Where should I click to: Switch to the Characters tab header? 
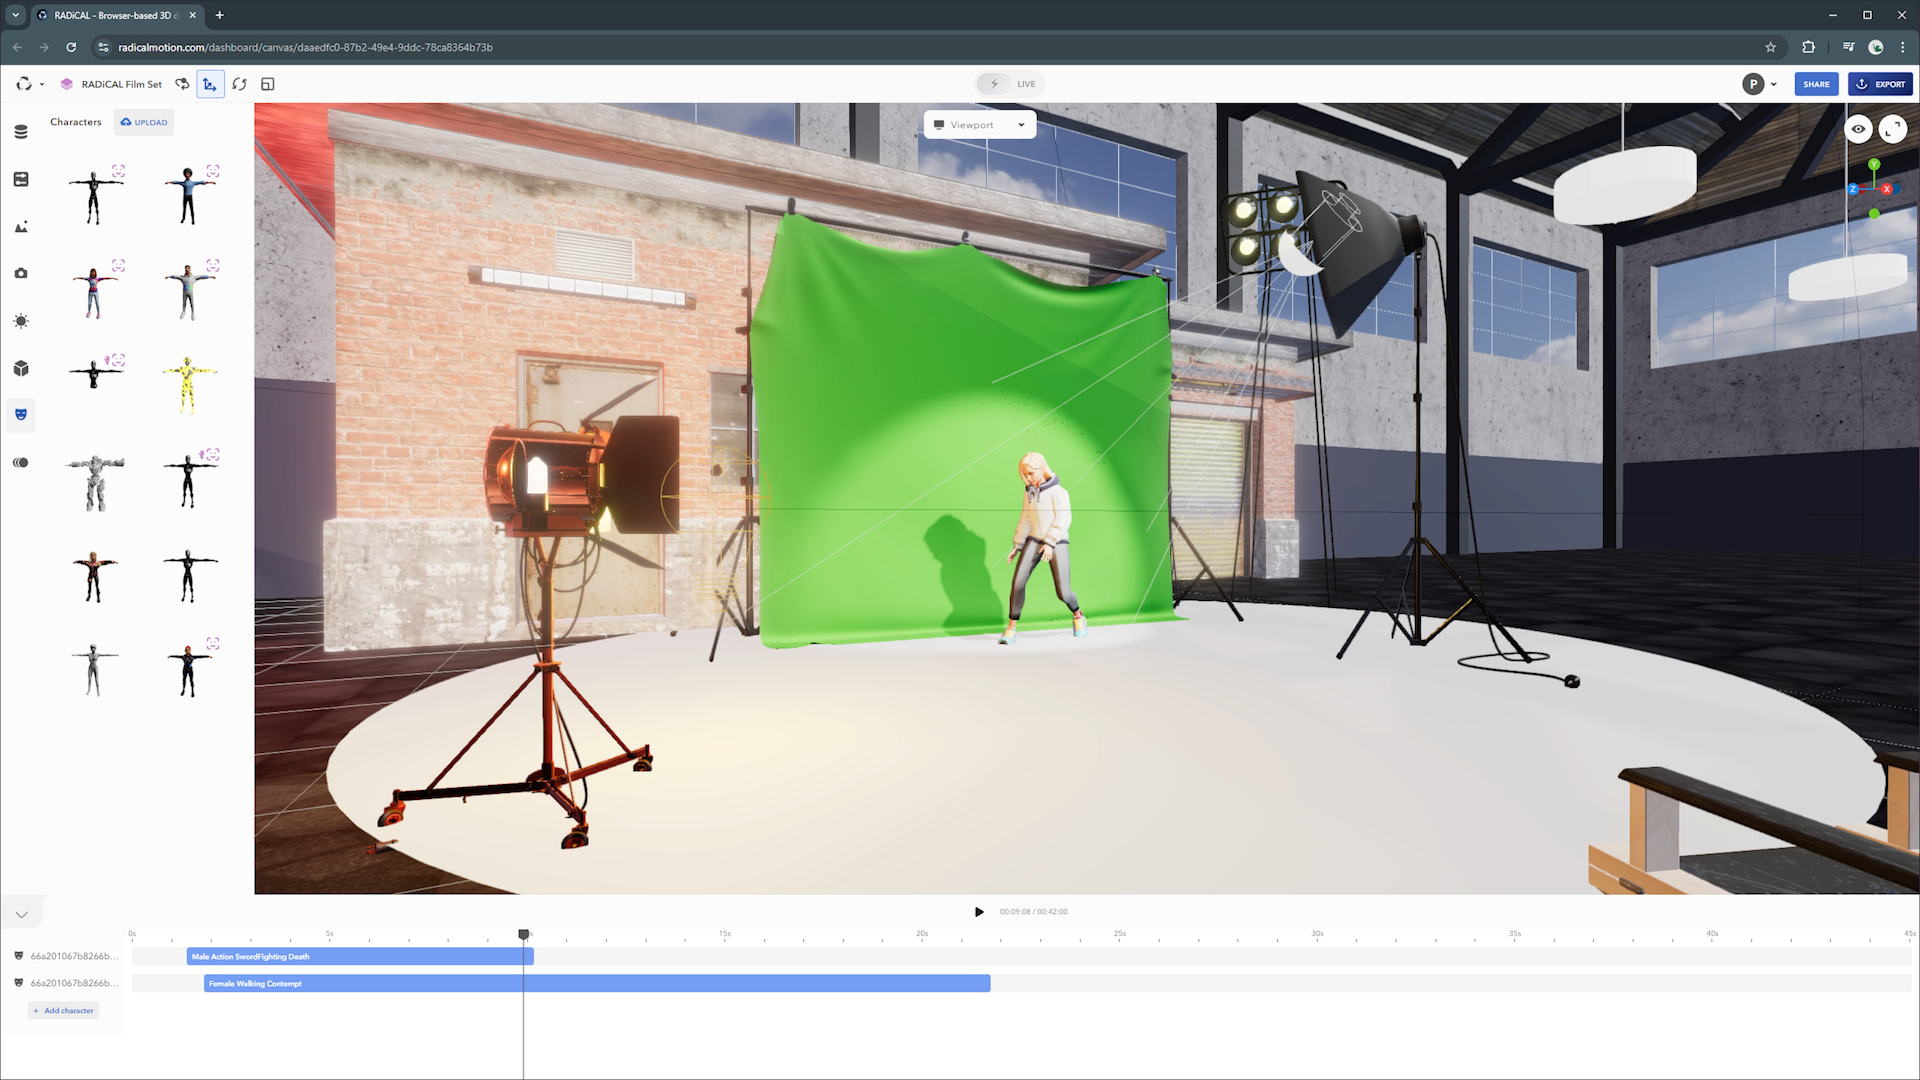pyautogui.click(x=75, y=121)
